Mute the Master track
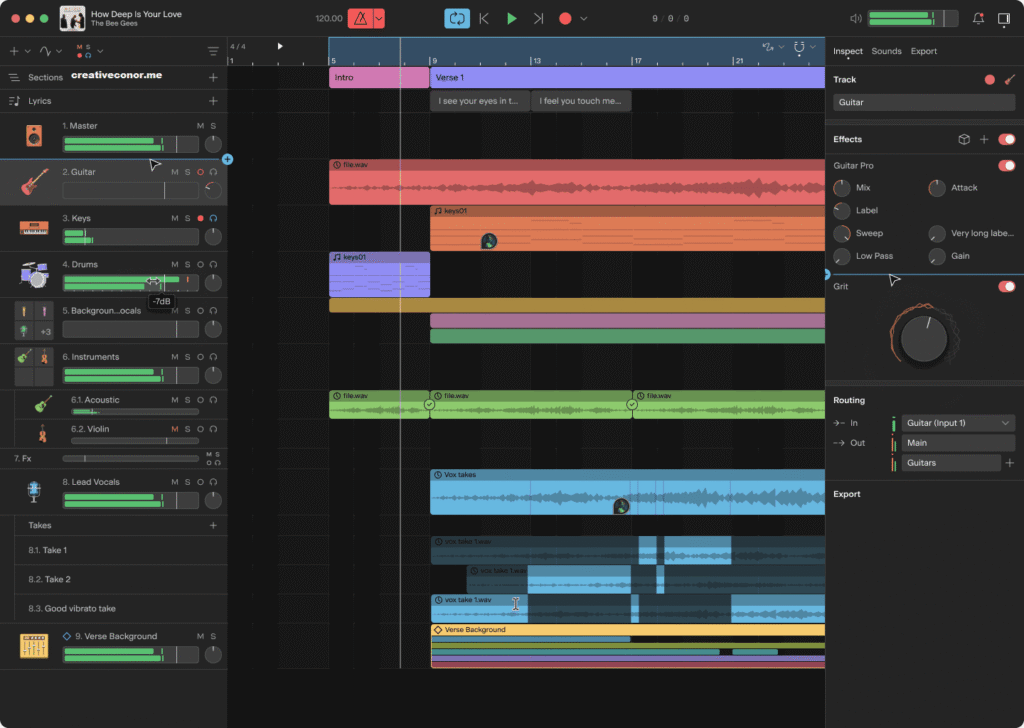This screenshot has width=1024, height=728. [x=200, y=125]
